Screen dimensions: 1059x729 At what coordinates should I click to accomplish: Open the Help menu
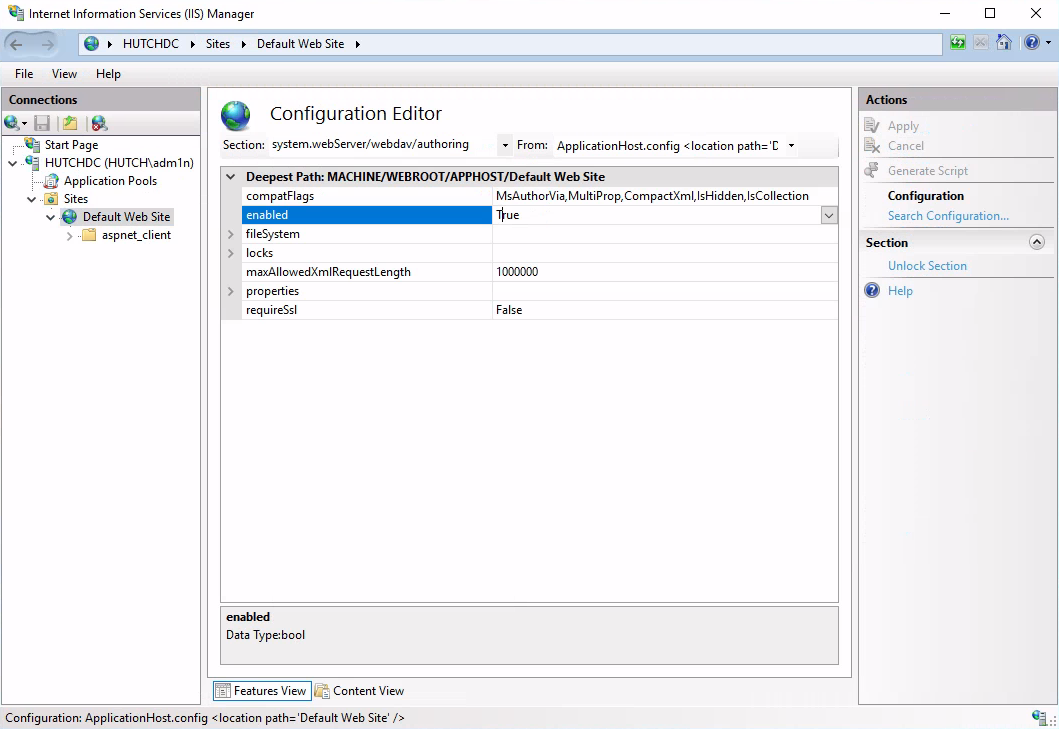(x=108, y=74)
